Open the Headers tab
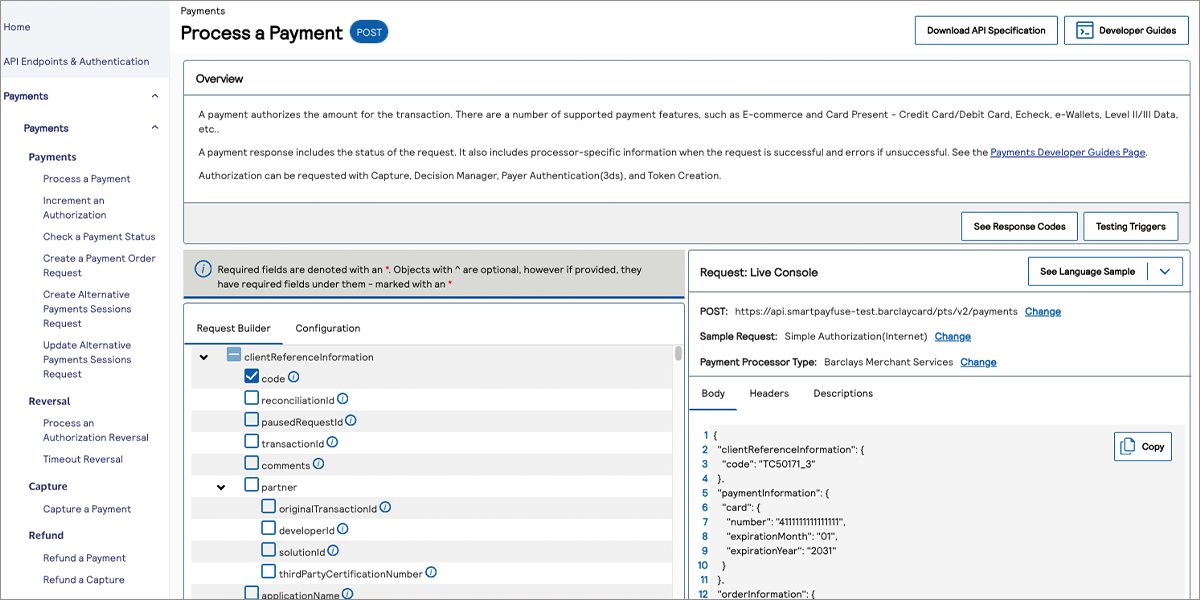 pyautogui.click(x=769, y=393)
